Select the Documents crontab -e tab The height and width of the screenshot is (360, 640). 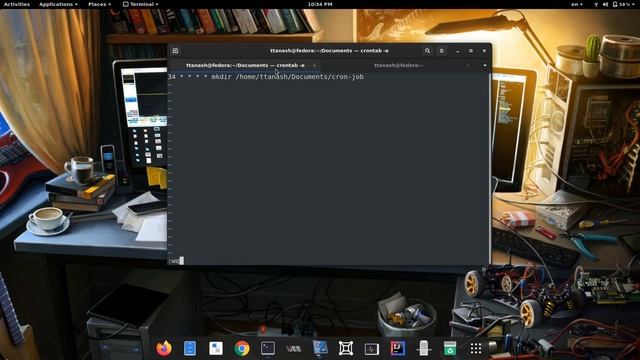[245, 65]
